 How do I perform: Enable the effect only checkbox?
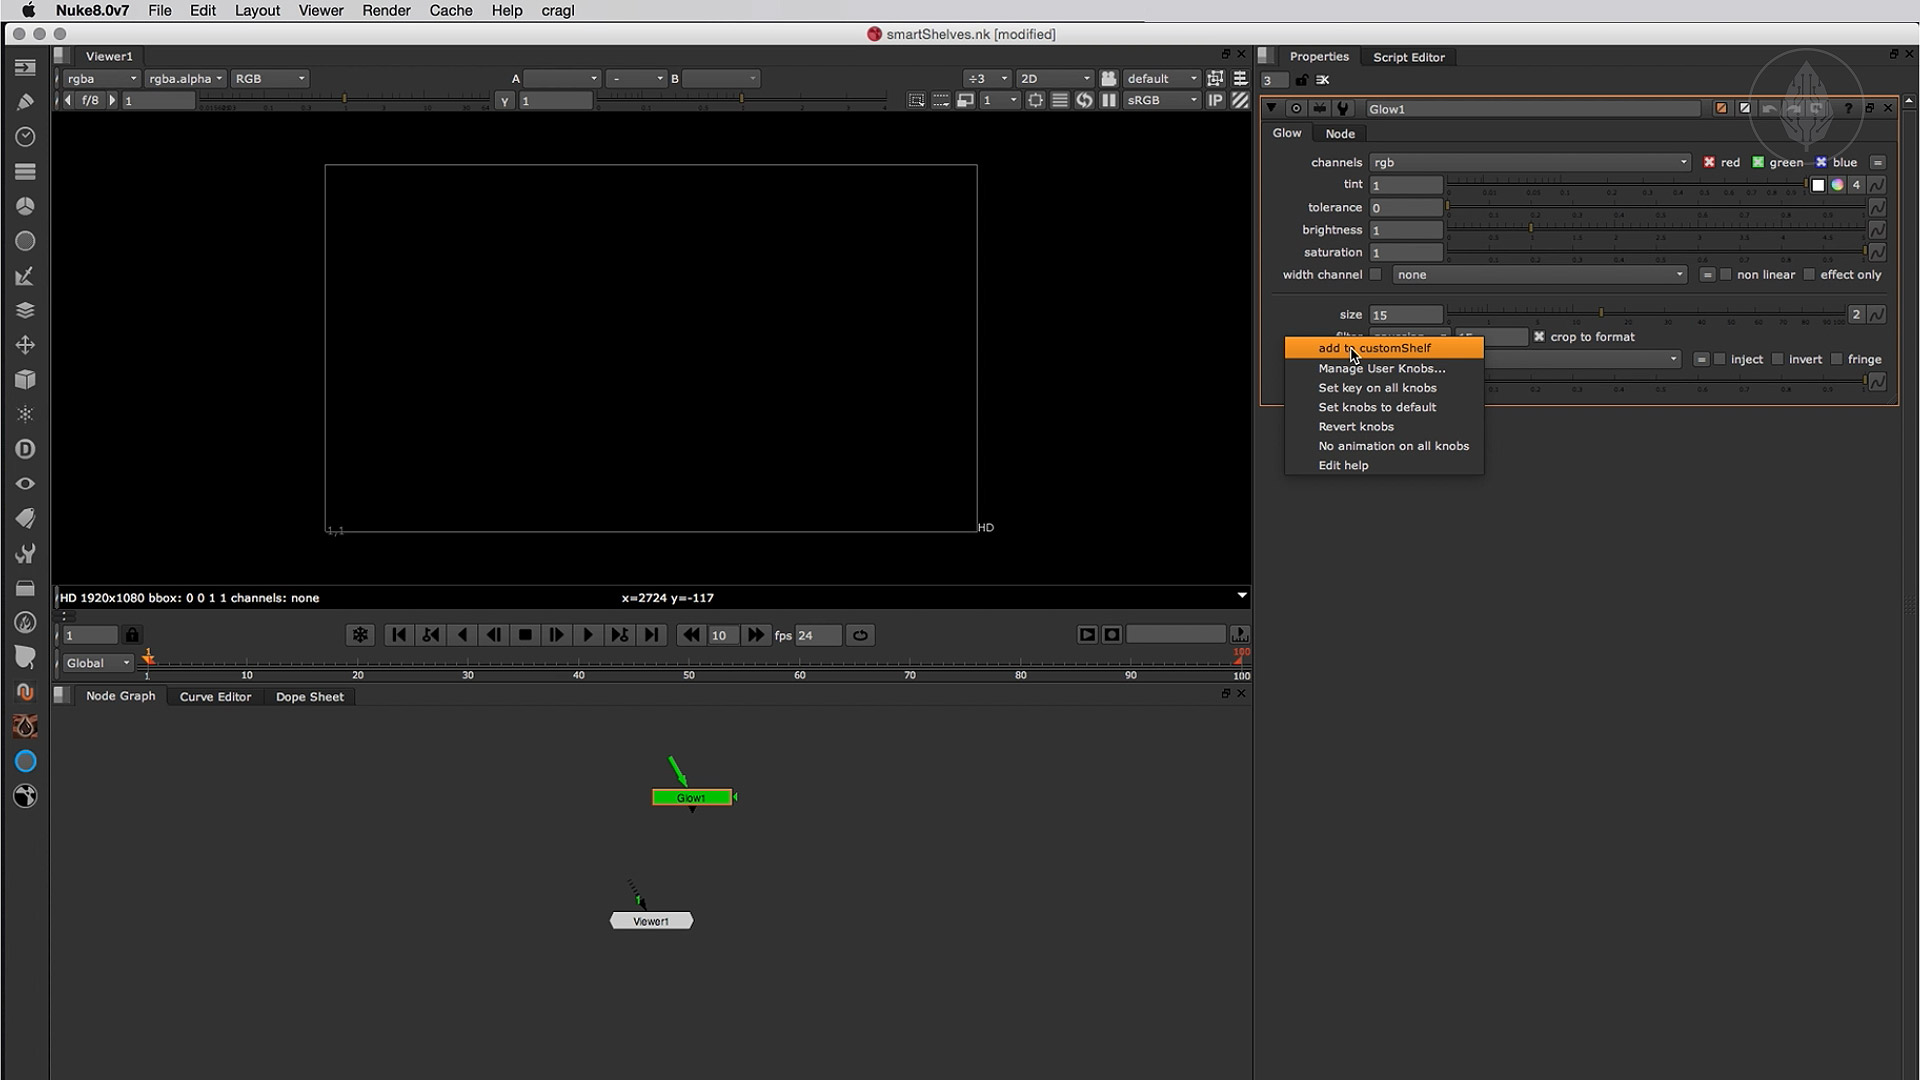[1809, 274]
